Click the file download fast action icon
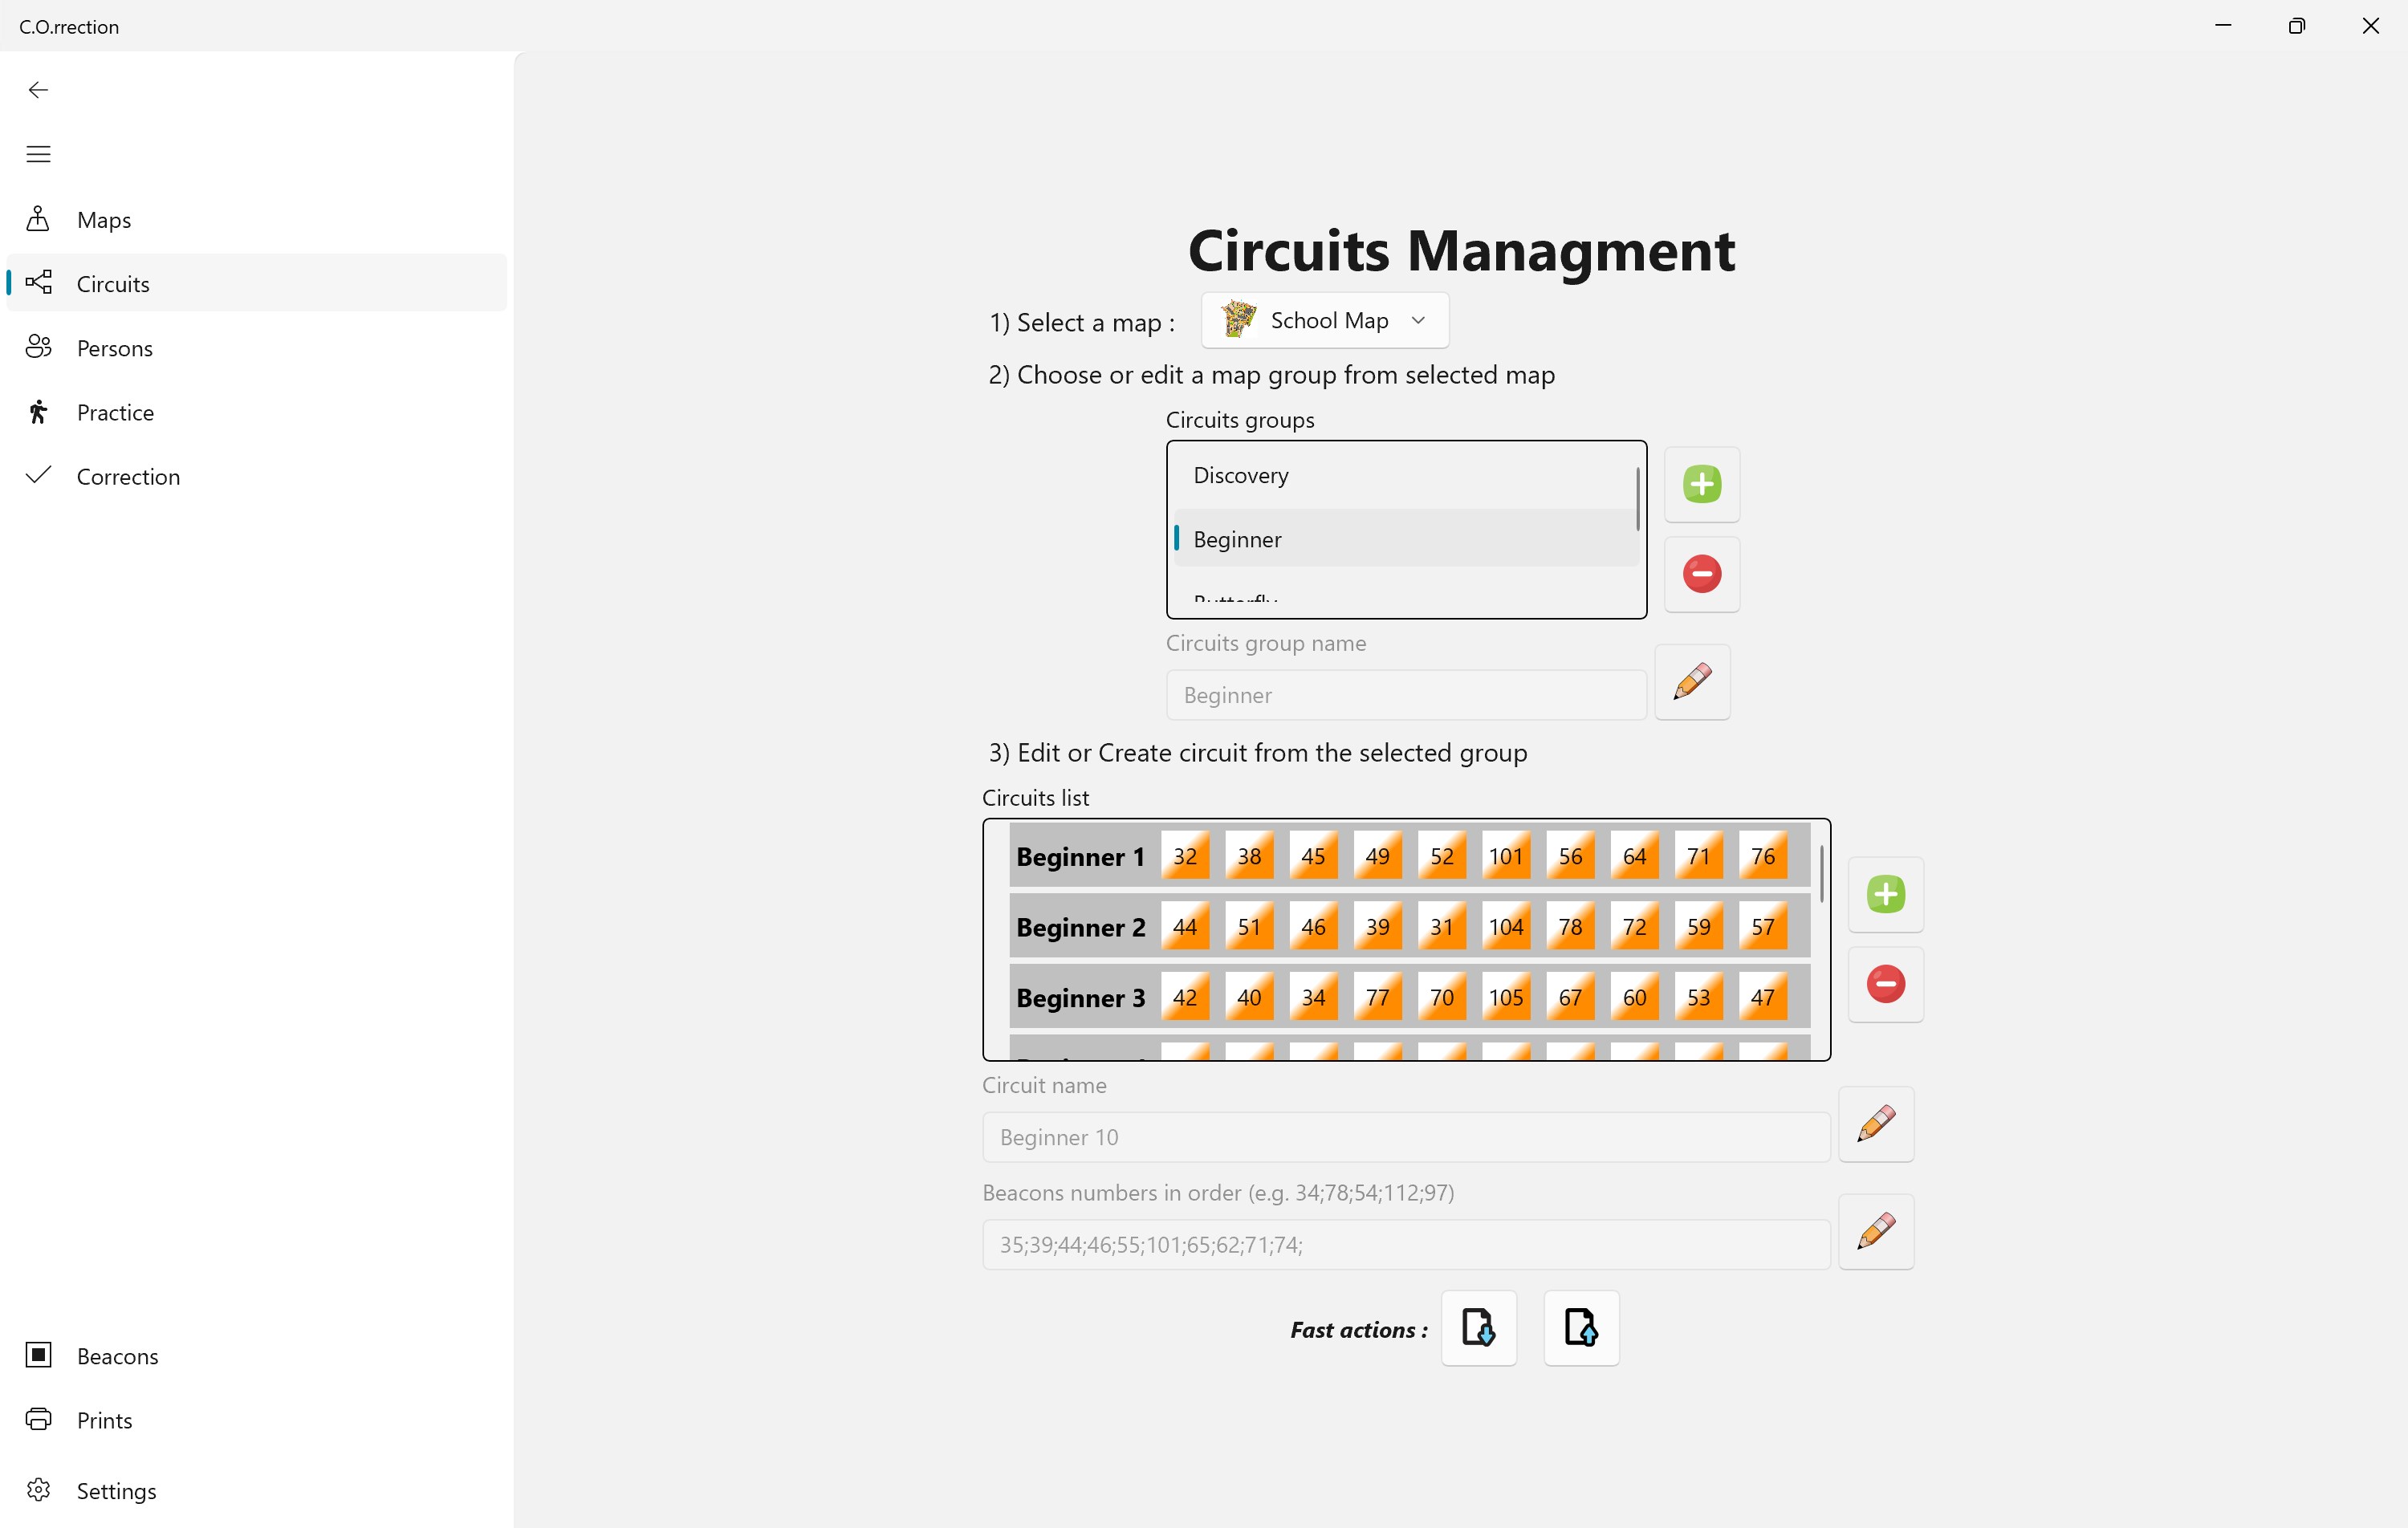 point(1478,1328)
